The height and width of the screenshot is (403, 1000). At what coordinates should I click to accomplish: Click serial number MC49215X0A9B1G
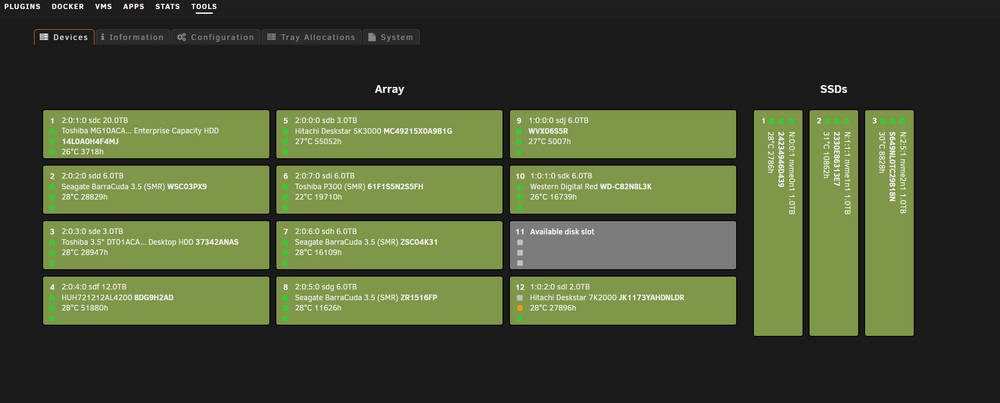pos(418,131)
